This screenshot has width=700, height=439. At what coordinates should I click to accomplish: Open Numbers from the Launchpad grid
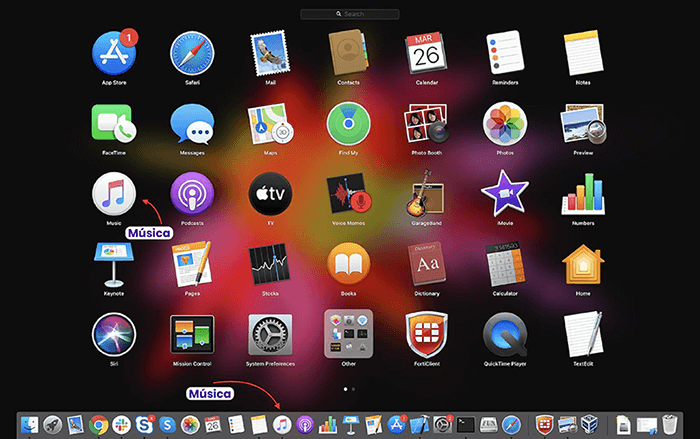tap(583, 194)
